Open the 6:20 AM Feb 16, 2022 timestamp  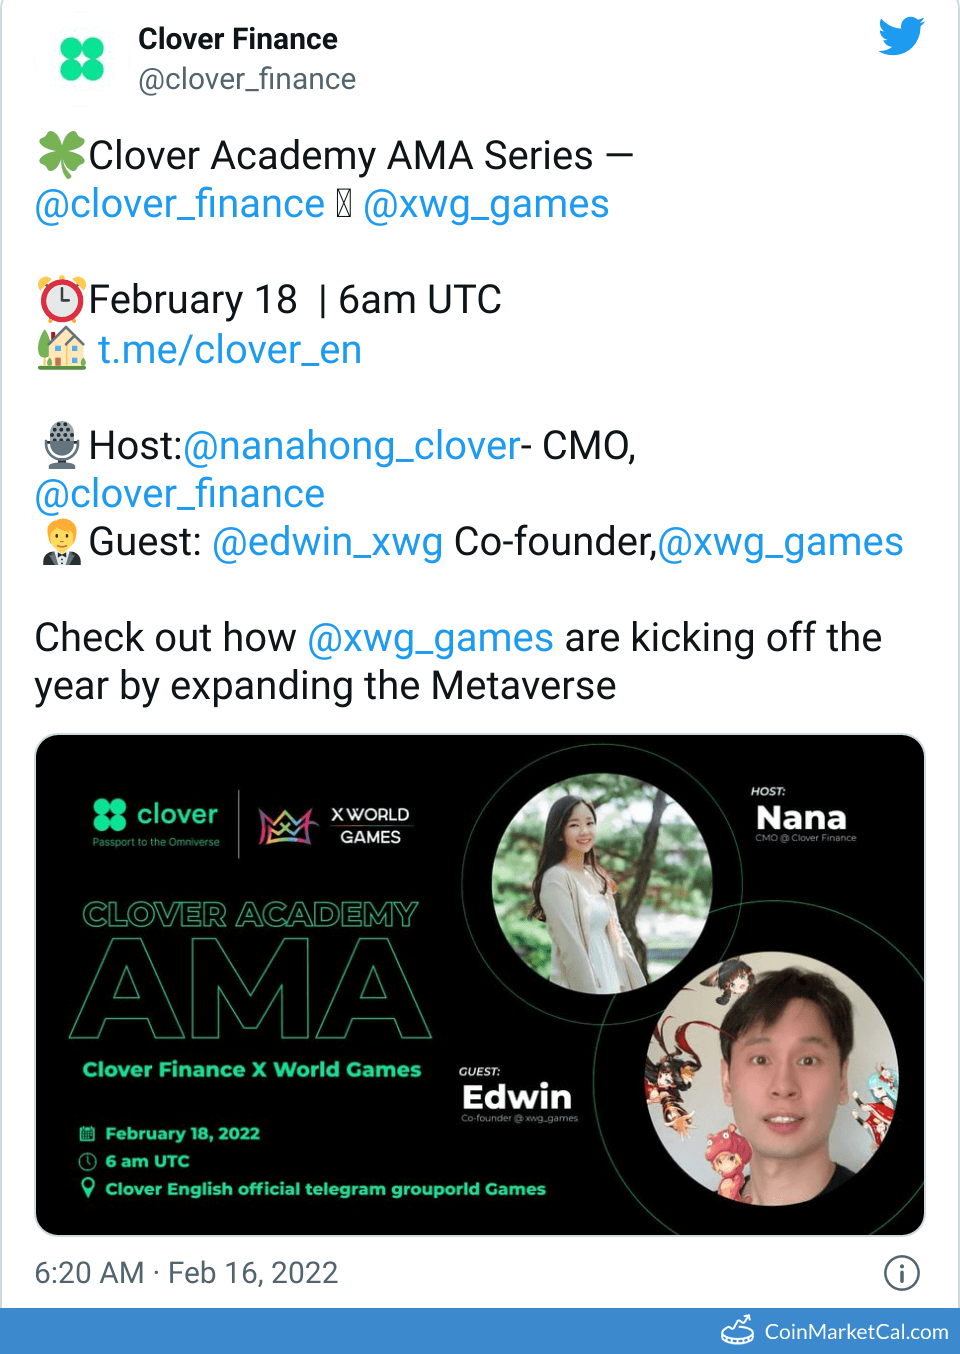pyautogui.click(x=186, y=1273)
